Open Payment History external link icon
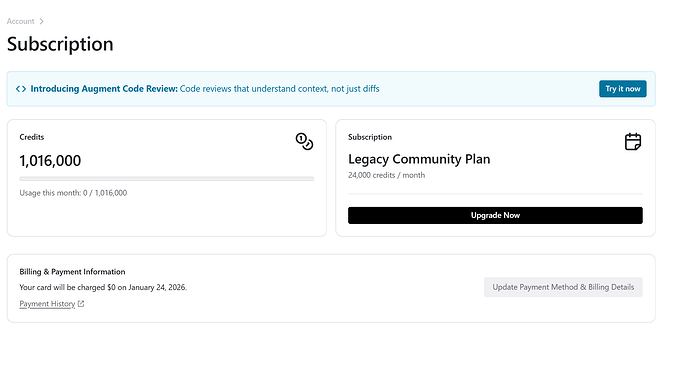 click(x=81, y=304)
